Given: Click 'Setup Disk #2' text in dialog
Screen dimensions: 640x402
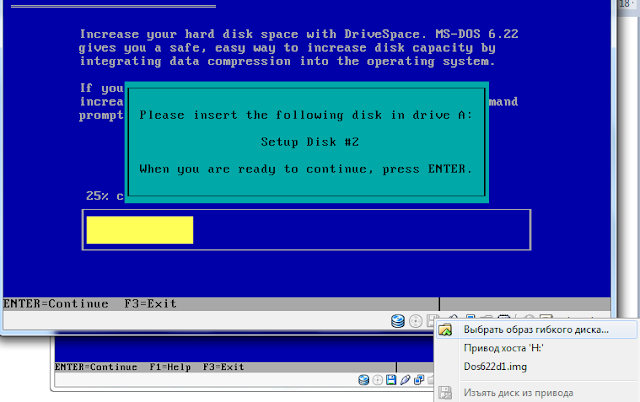Looking at the screenshot, I should [x=310, y=142].
